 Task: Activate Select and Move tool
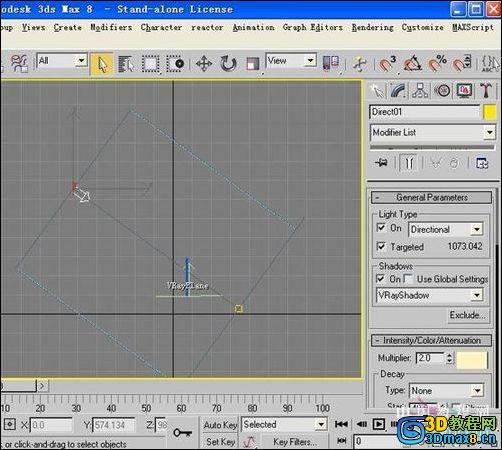[204, 63]
